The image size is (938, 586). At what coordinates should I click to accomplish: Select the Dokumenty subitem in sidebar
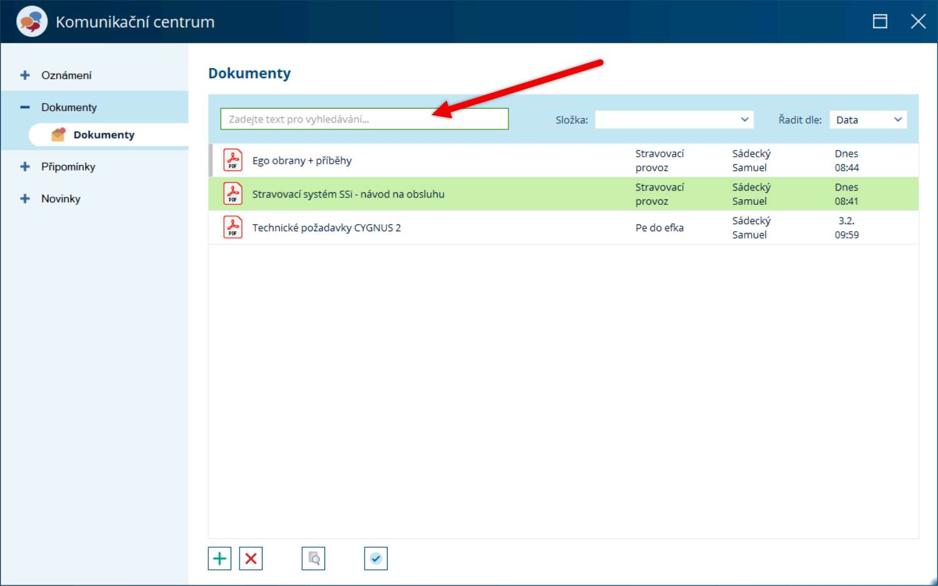click(104, 135)
